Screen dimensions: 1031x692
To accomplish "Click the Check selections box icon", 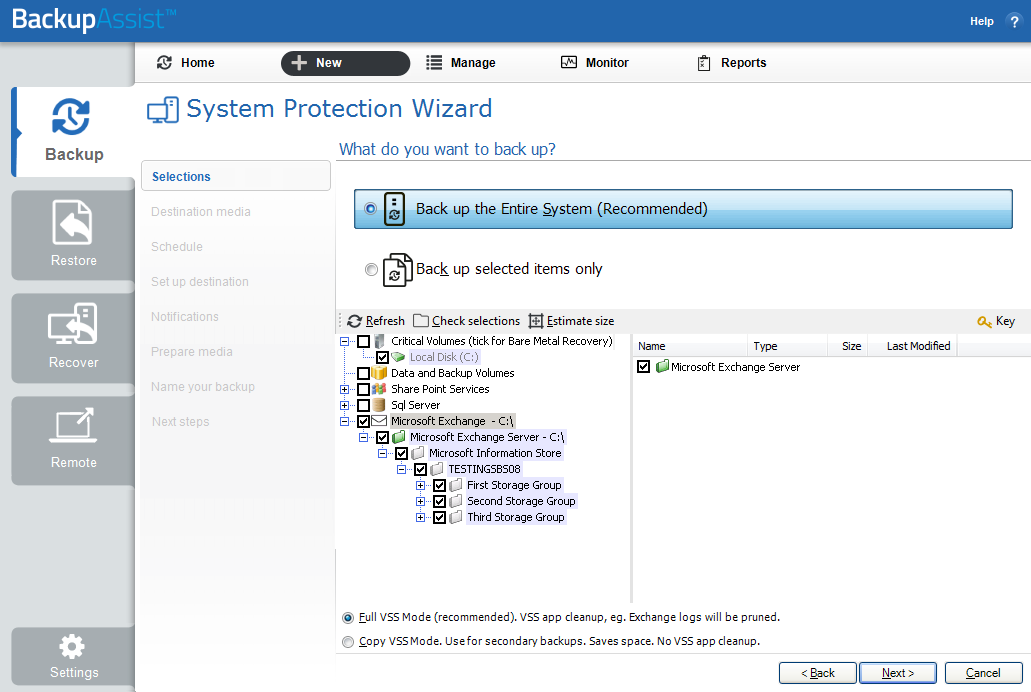I will point(421,321).
